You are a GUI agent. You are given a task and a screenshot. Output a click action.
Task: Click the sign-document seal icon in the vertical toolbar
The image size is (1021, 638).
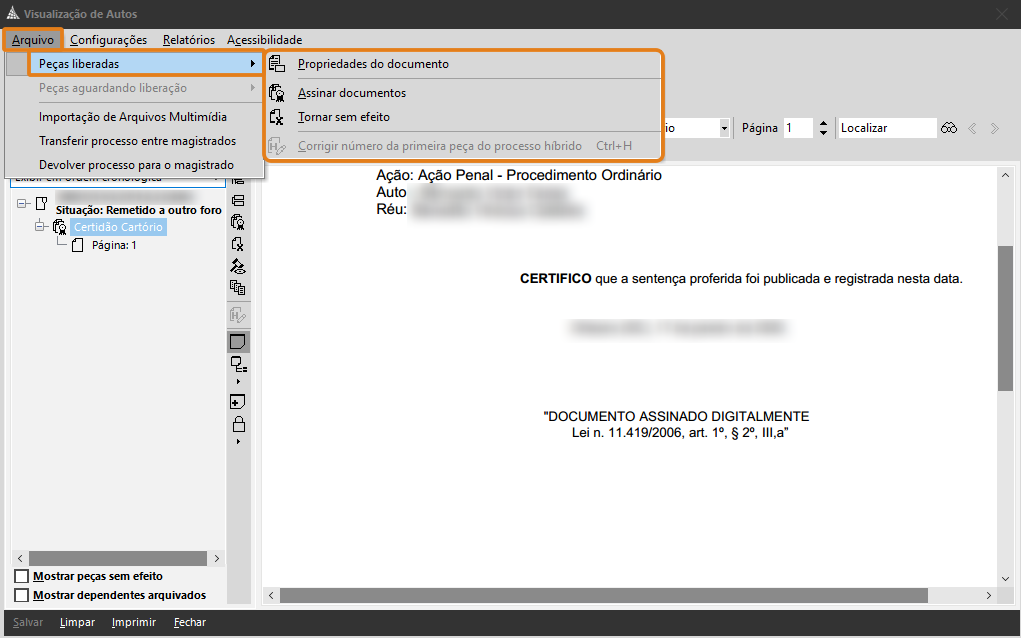tap(238, 222)
